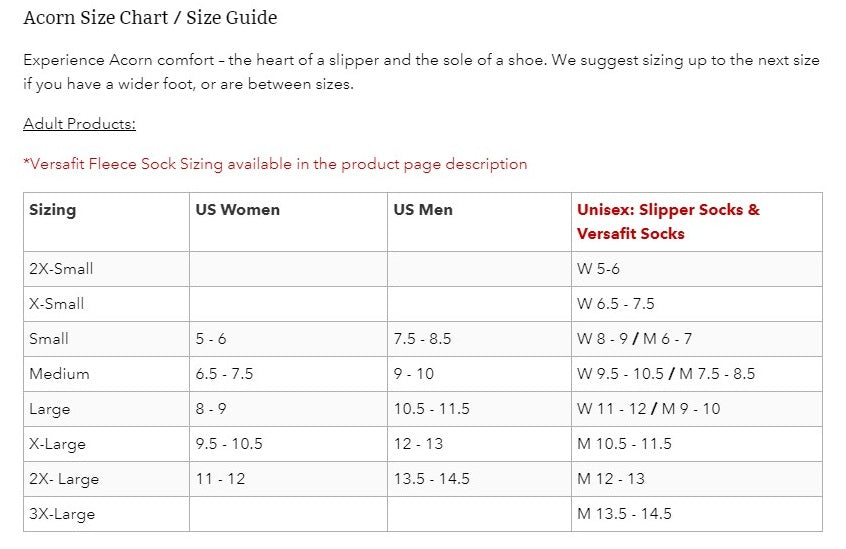Click the Unisex Slipper Socks & Versafit Socks header

click(x=668, y=221)
